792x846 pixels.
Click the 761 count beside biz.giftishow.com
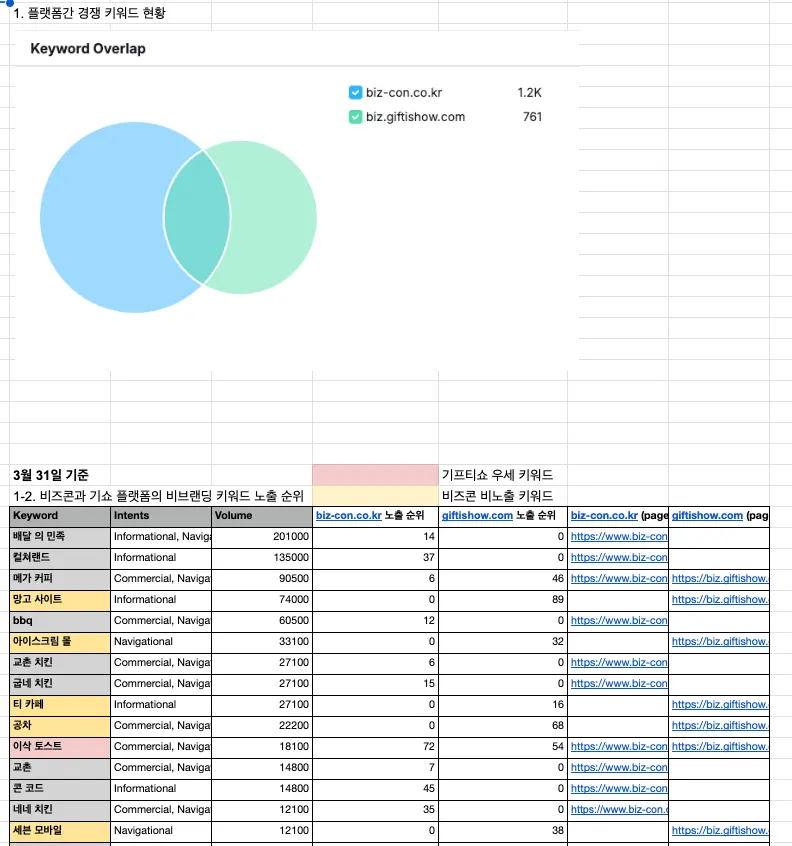point(532,117)
